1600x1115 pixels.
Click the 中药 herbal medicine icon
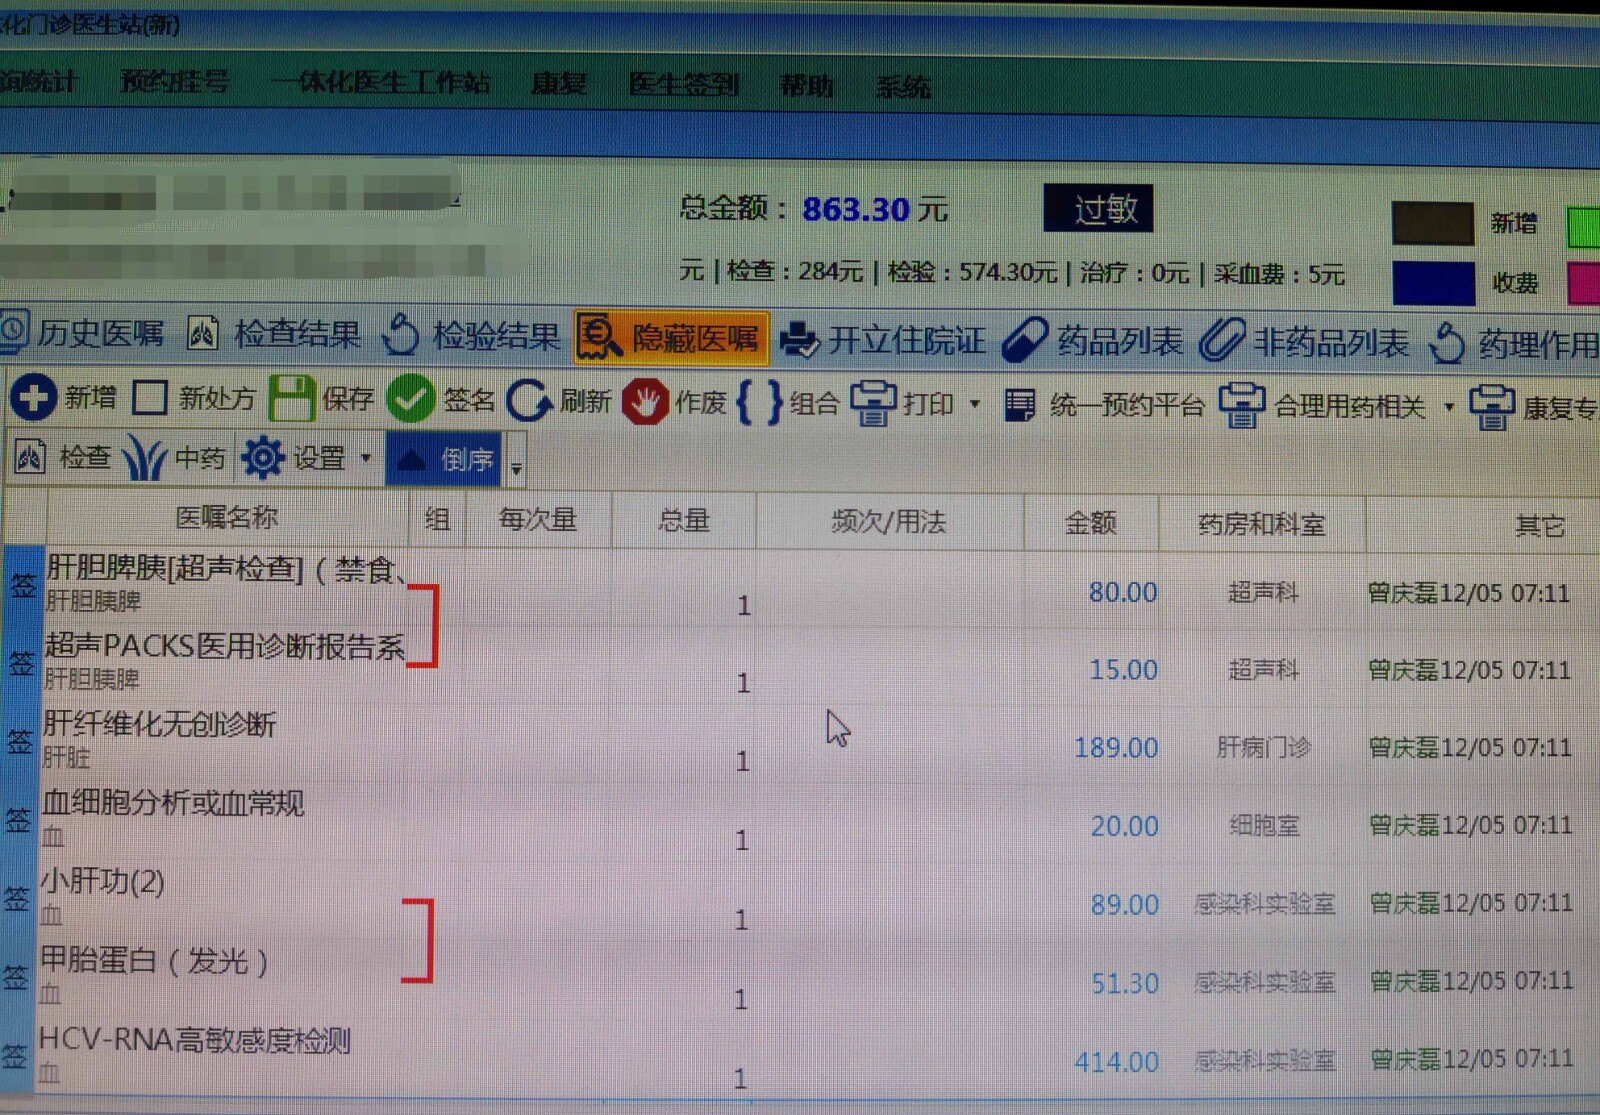pyautogui.click(x=143, y=459)
